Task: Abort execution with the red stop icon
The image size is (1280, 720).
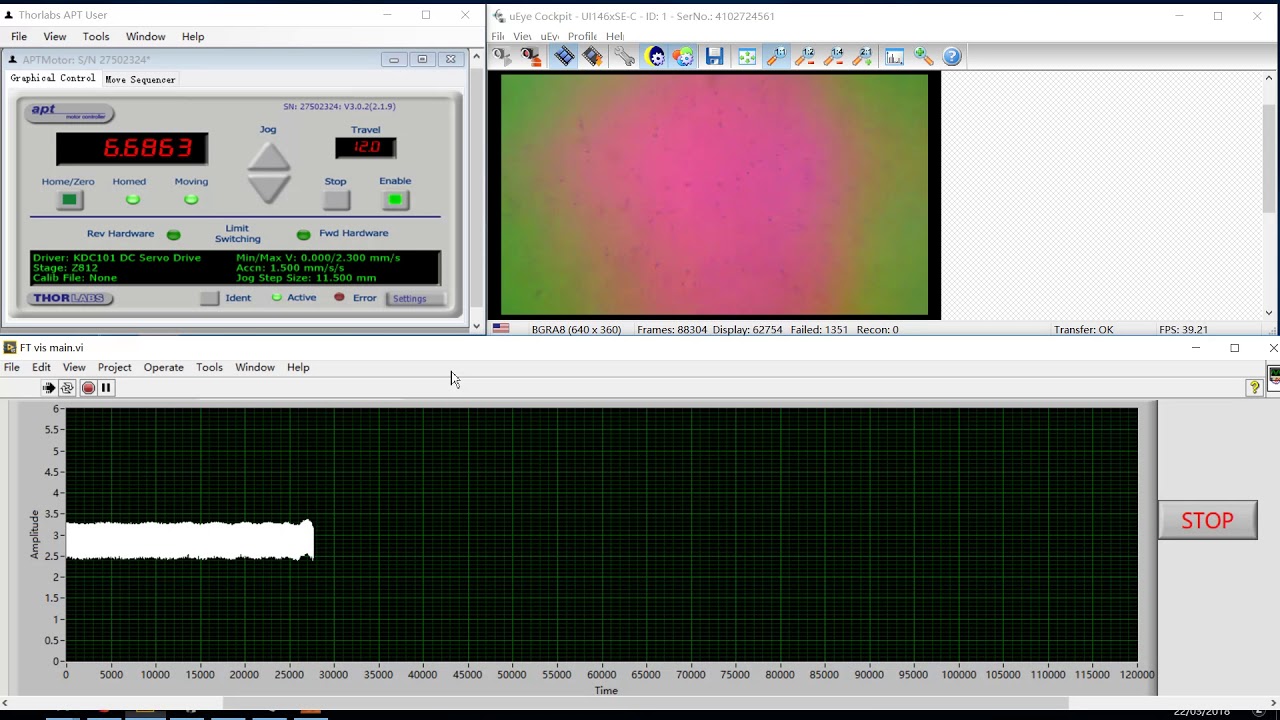Action: [88, 388]
